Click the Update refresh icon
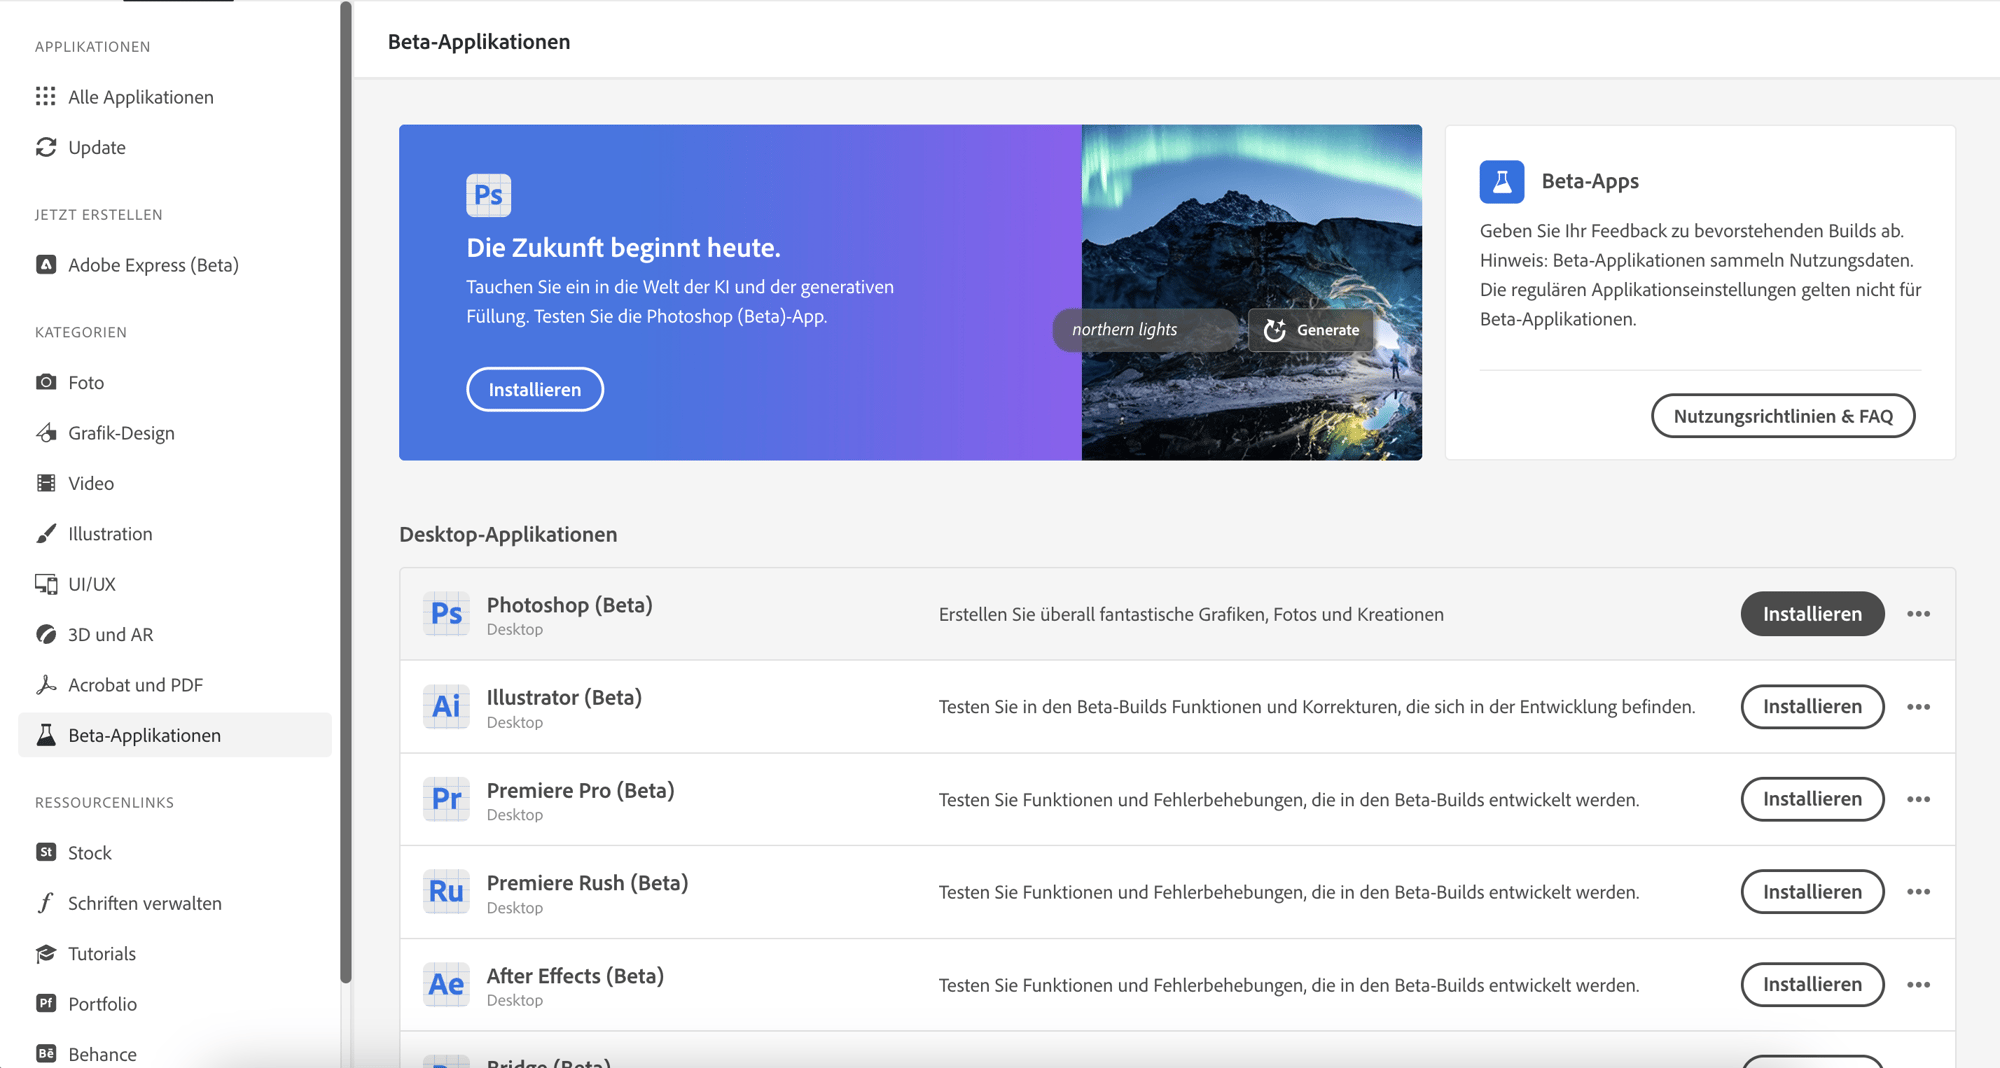 pyautogui.click(x=46, y=147)
